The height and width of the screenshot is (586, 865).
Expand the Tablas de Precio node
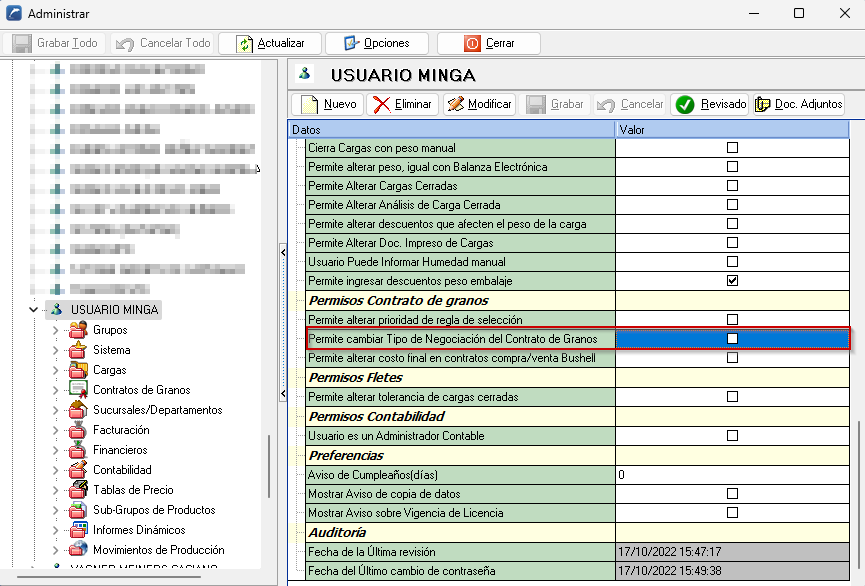55,489
